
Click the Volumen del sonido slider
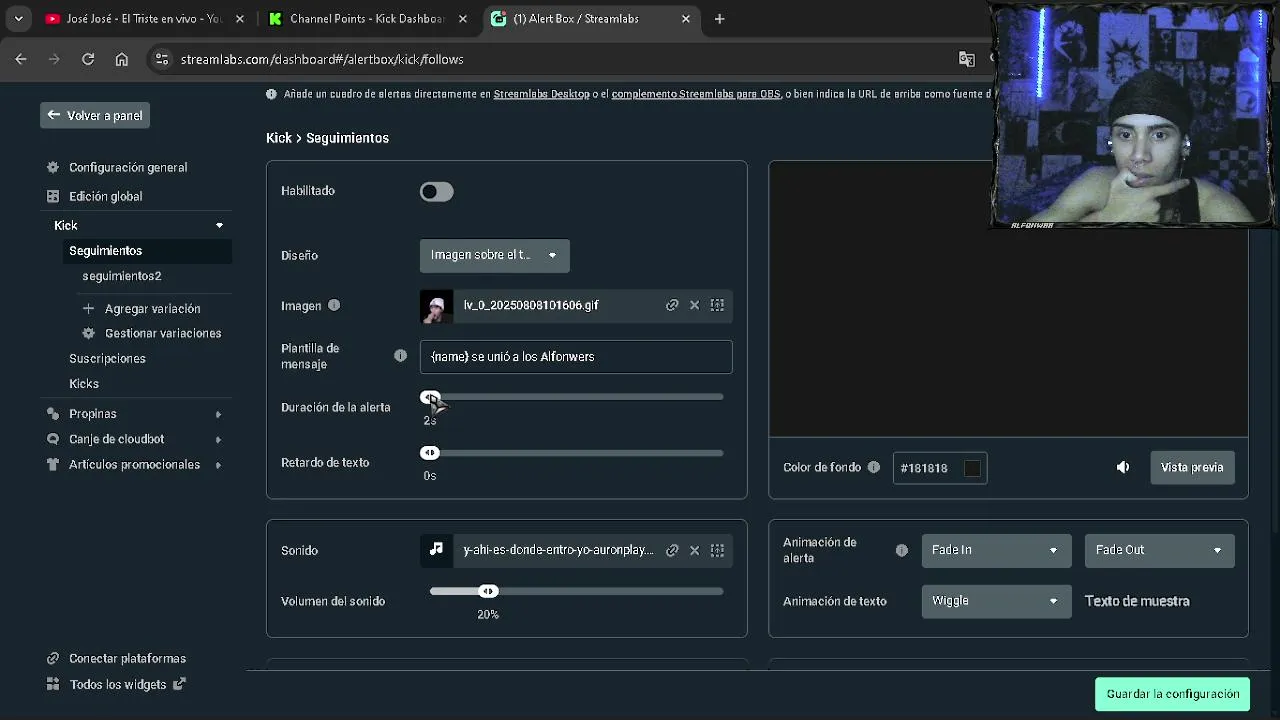pos(576,591)
